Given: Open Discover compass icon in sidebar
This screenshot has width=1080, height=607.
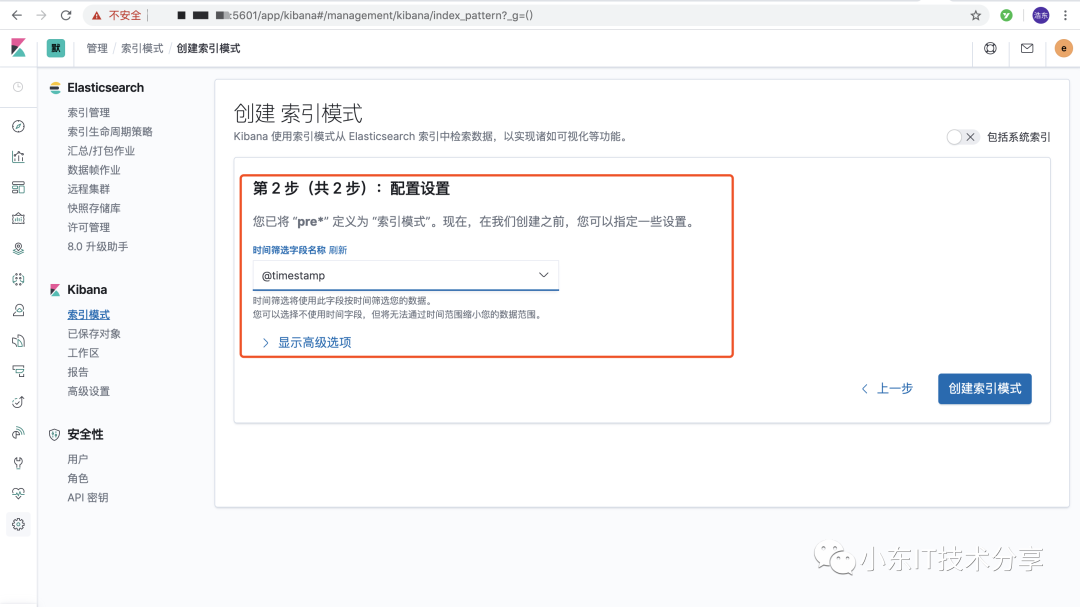Looking at the screenshot, I should (x=19, y=126).
